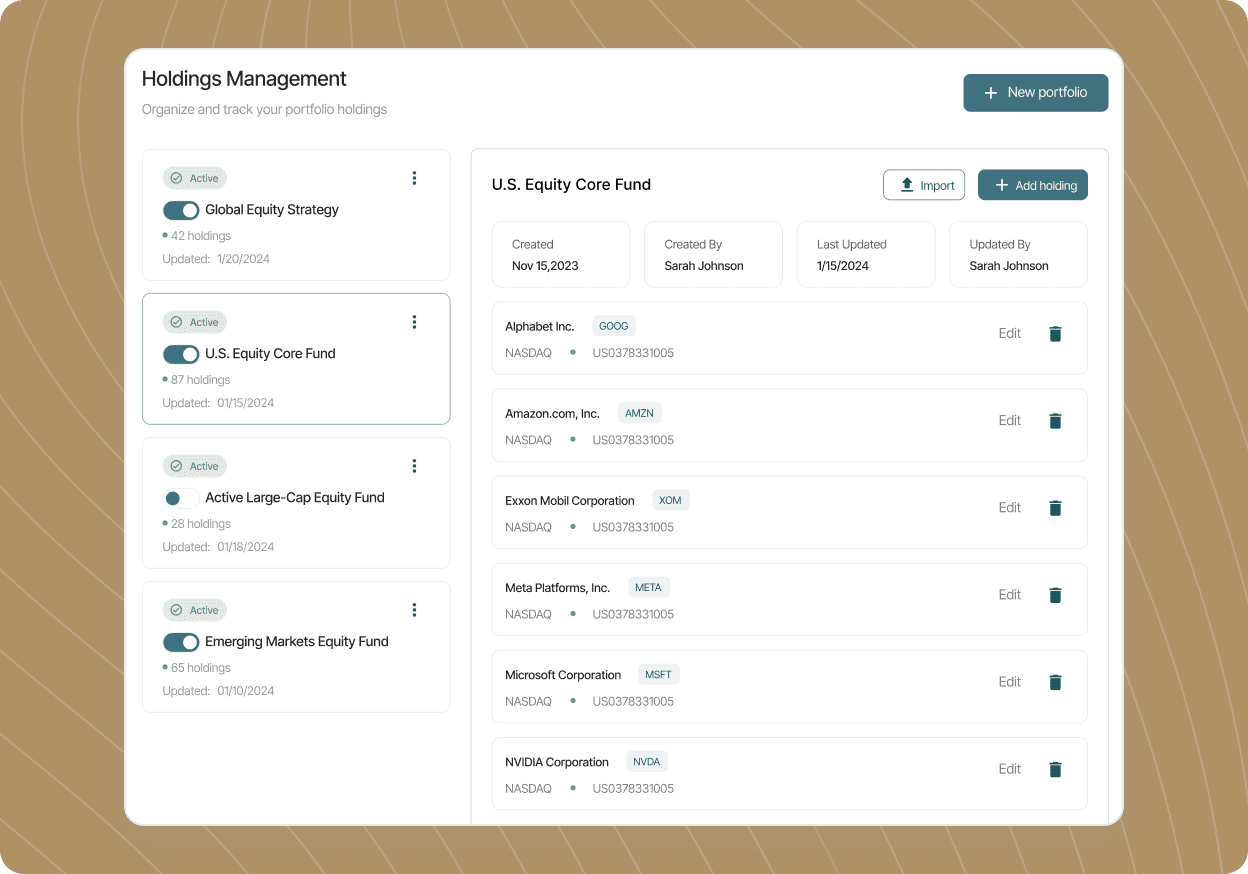
Task: Edit the NVIDIA Corporation holding
Action: (x=1010, y=769)
